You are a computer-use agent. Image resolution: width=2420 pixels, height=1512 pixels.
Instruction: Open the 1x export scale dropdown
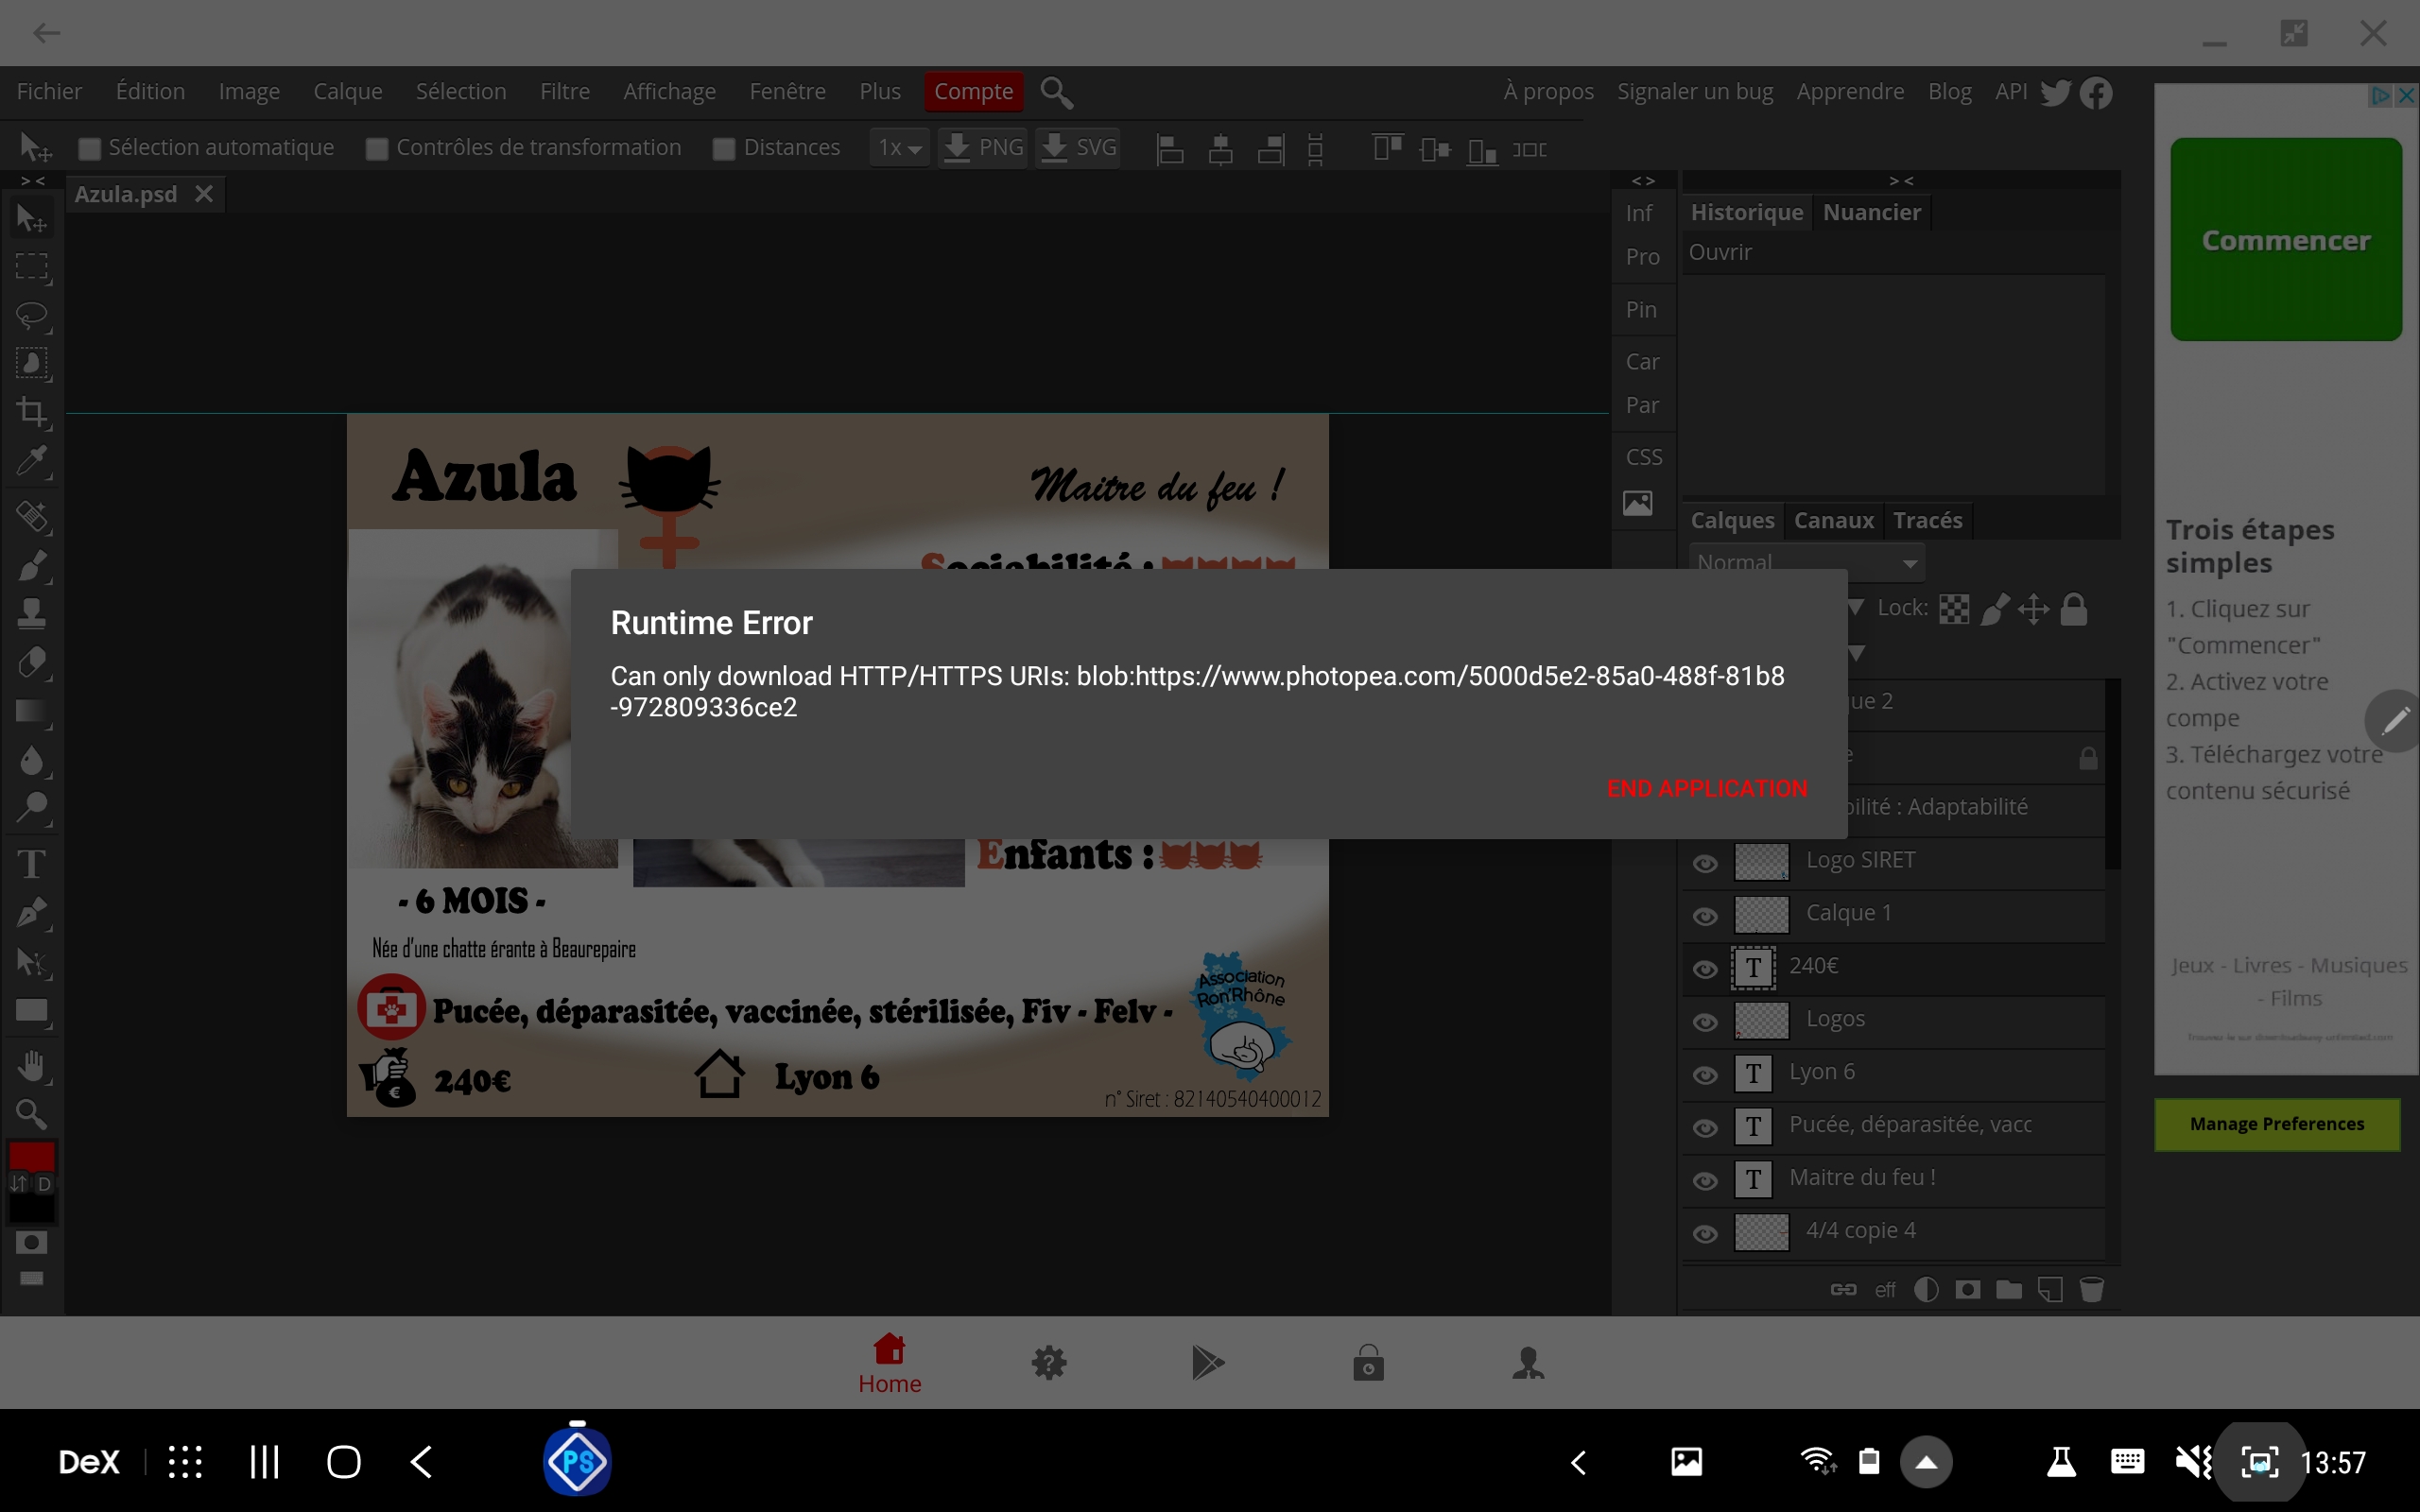pyautogui.click(x=899, y=148)
